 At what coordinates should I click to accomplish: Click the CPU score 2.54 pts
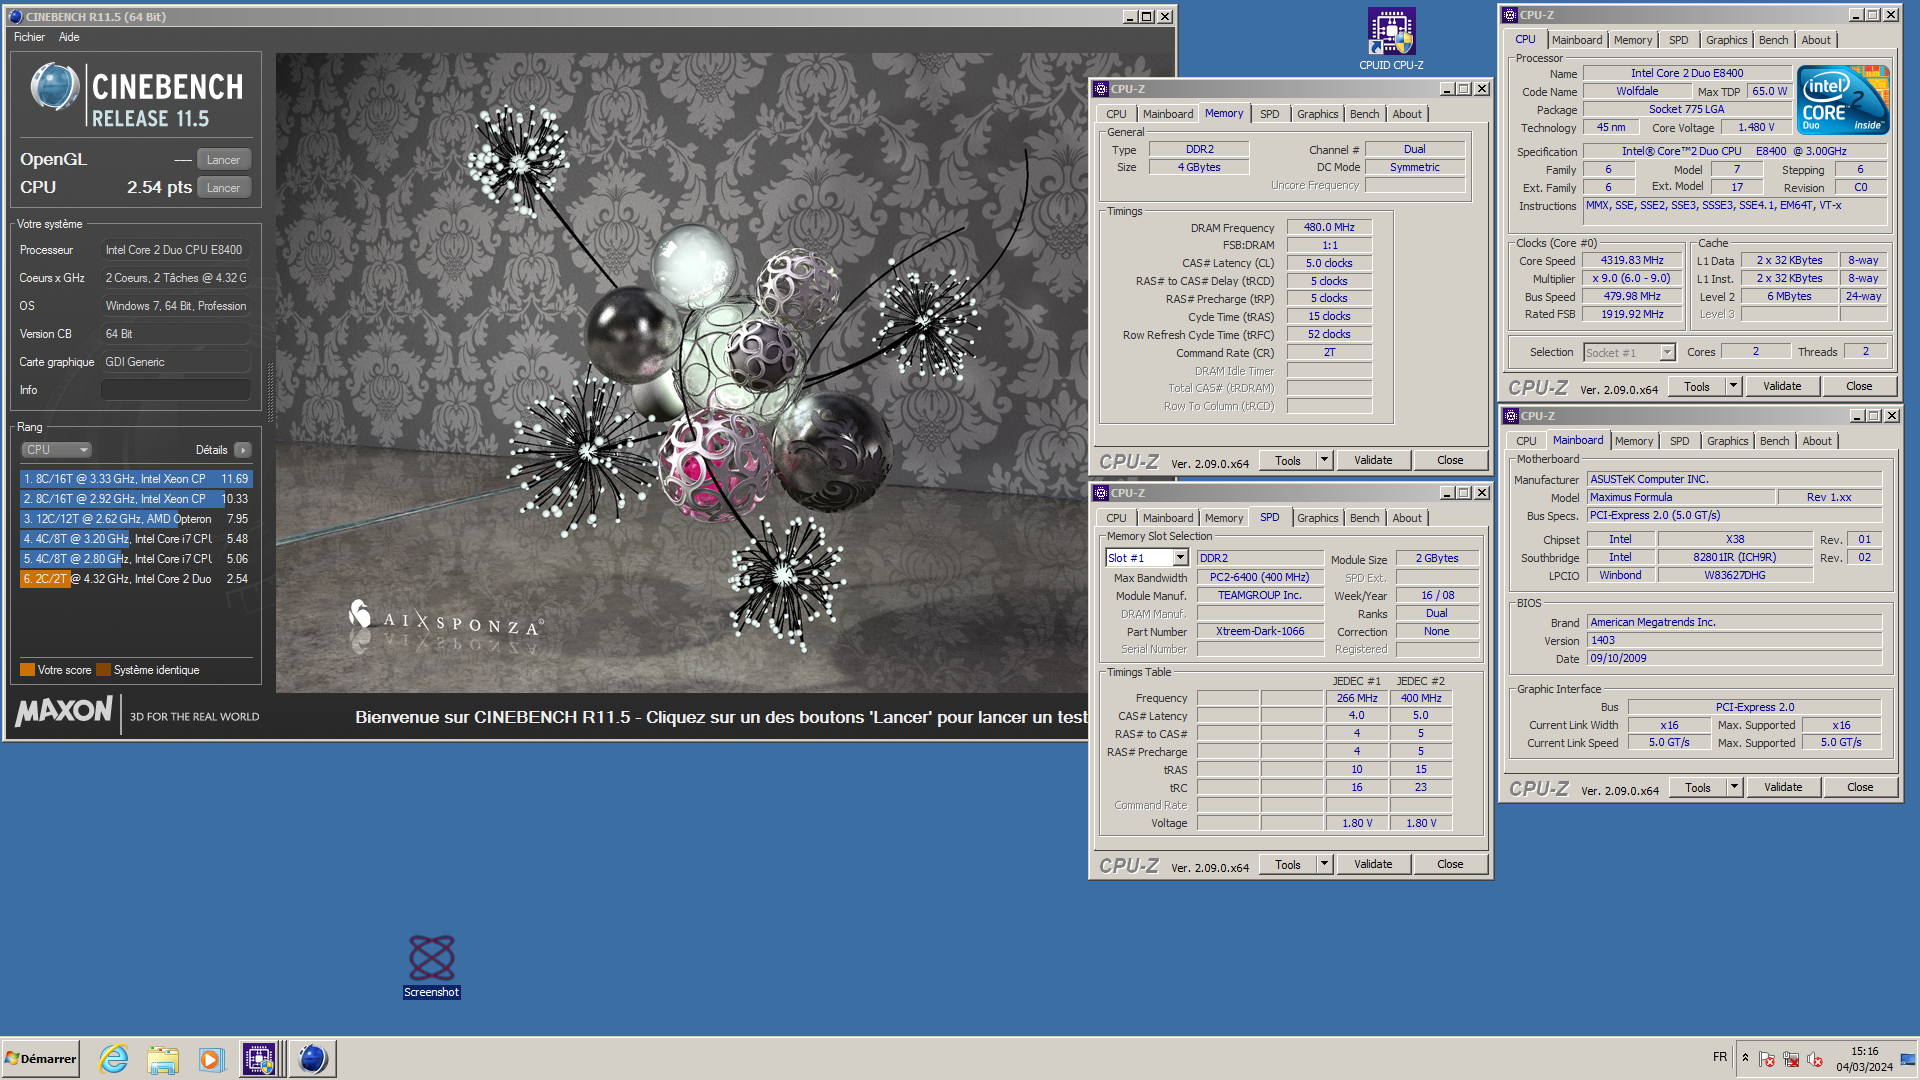coord(159,187)
